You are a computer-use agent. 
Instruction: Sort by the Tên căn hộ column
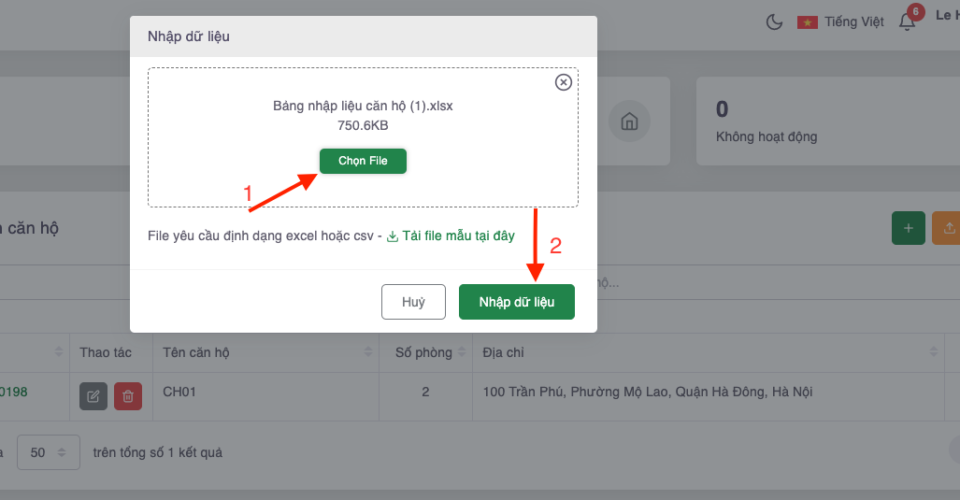[263, 353]
